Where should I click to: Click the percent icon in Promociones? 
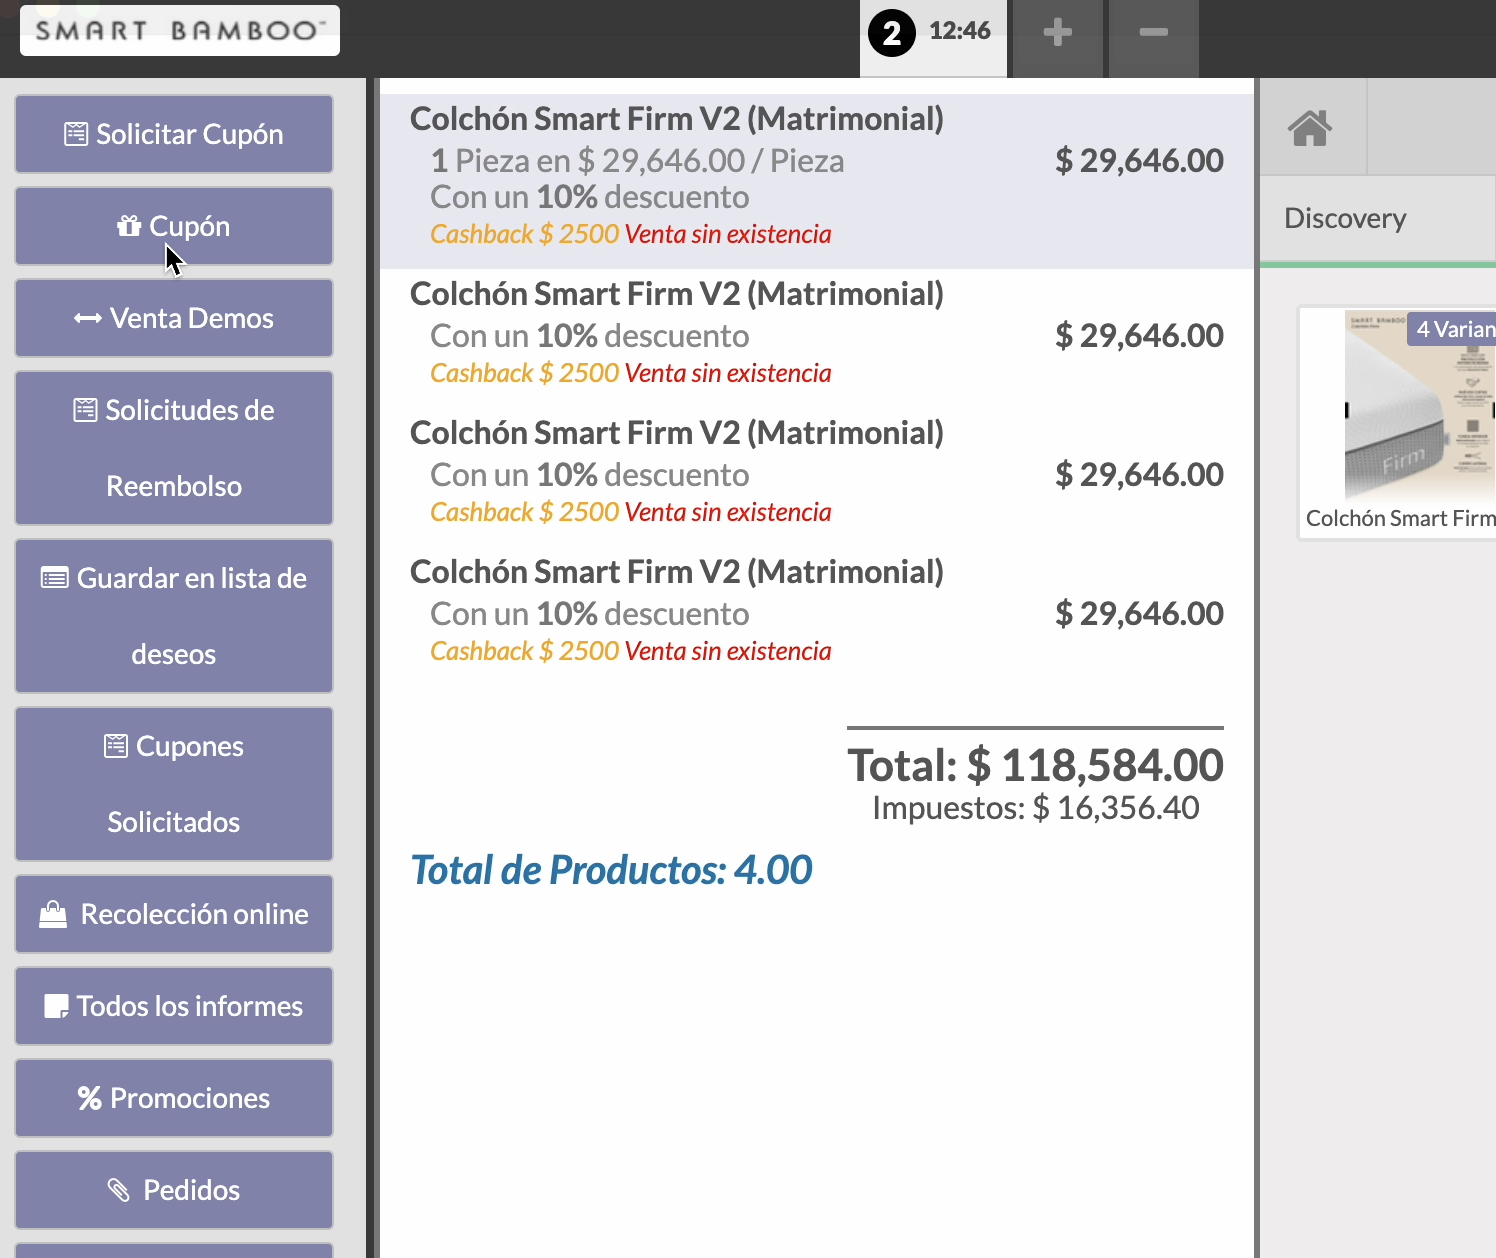(x=90, y=1098)
